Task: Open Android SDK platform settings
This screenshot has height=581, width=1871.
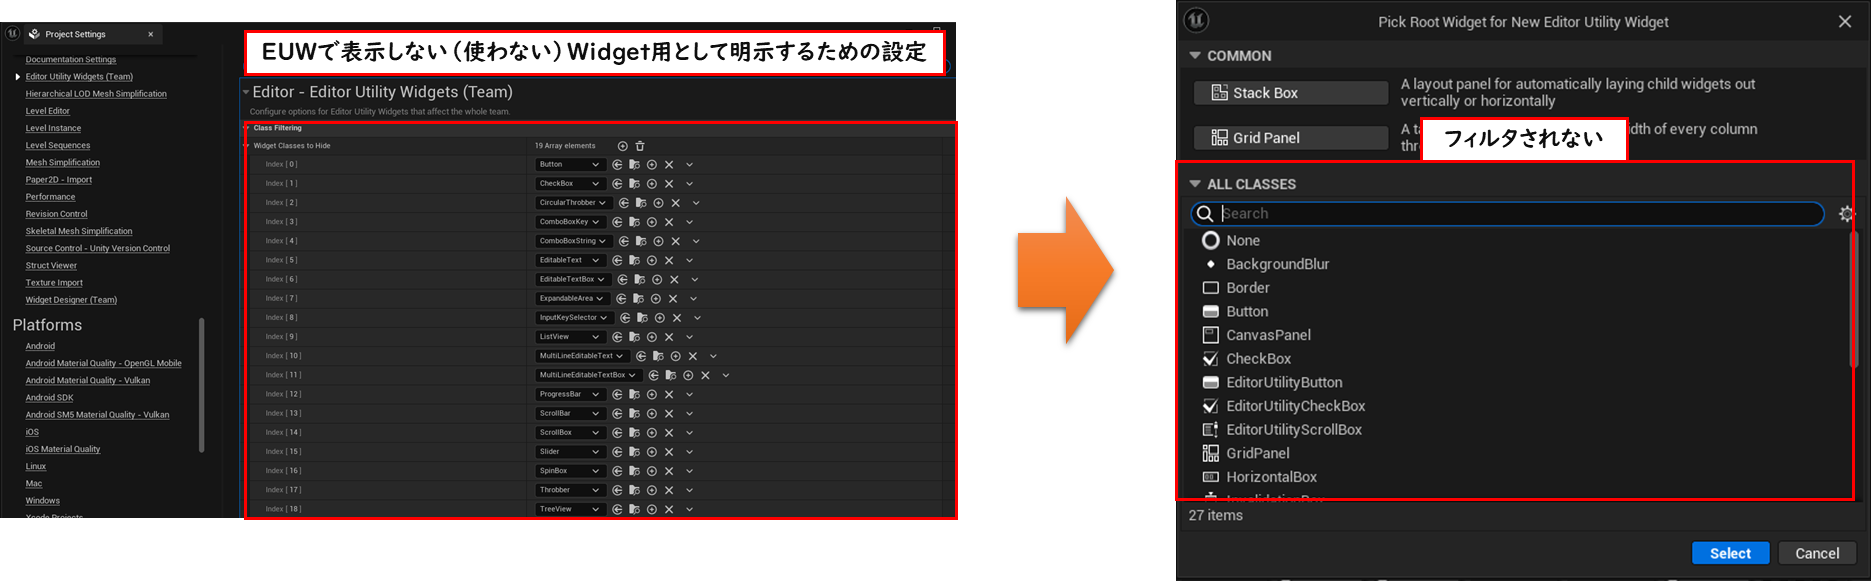Action: click(49, 398)
